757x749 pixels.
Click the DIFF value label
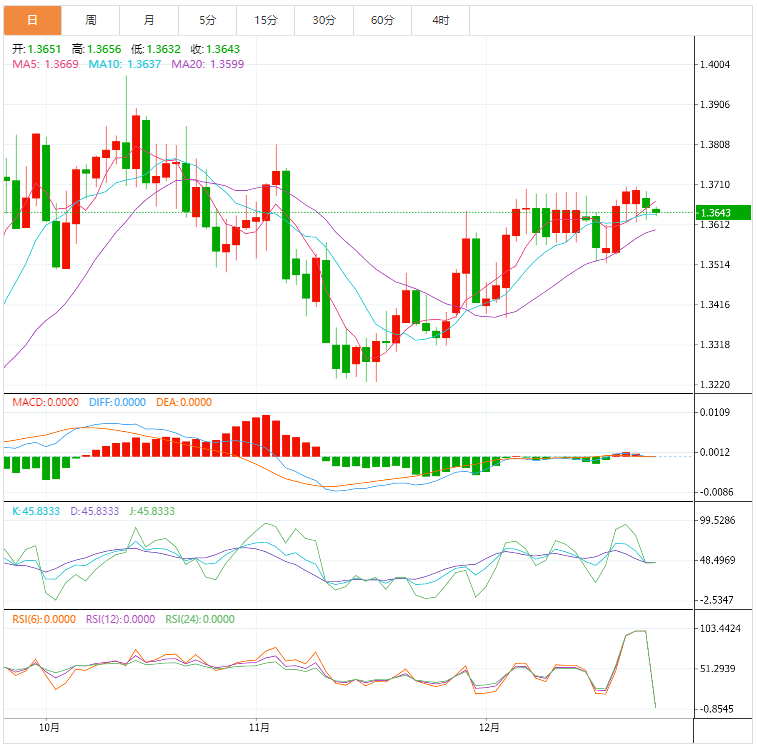tap(115, 402)
